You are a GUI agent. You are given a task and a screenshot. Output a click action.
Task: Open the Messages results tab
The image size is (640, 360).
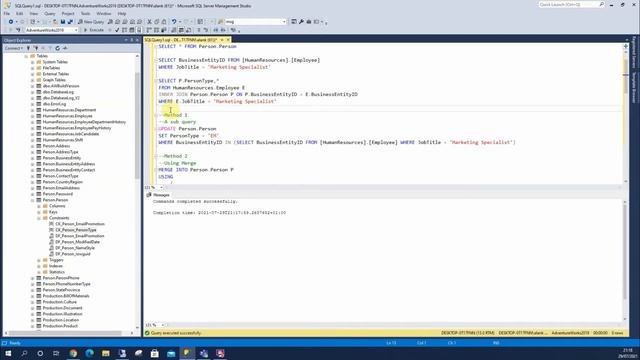click(x=158, y=195)
